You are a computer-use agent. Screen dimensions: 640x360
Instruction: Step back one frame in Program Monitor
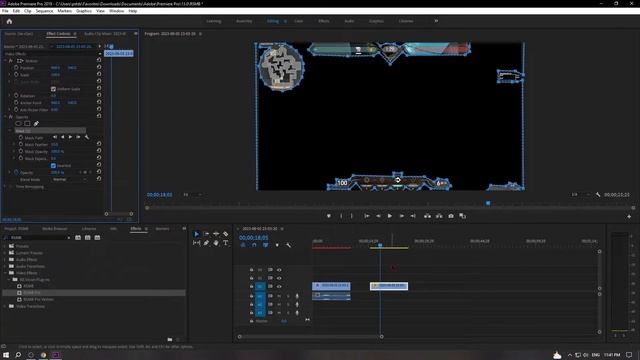tap(378, 216)
